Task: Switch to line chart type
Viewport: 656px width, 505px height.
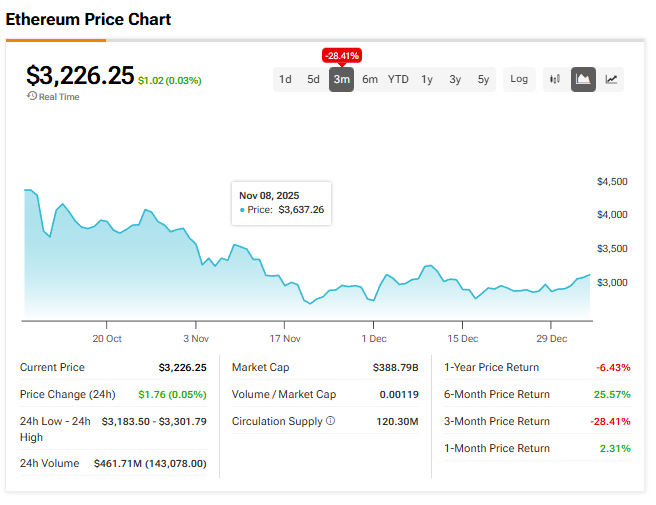Action: pos(611,79)
